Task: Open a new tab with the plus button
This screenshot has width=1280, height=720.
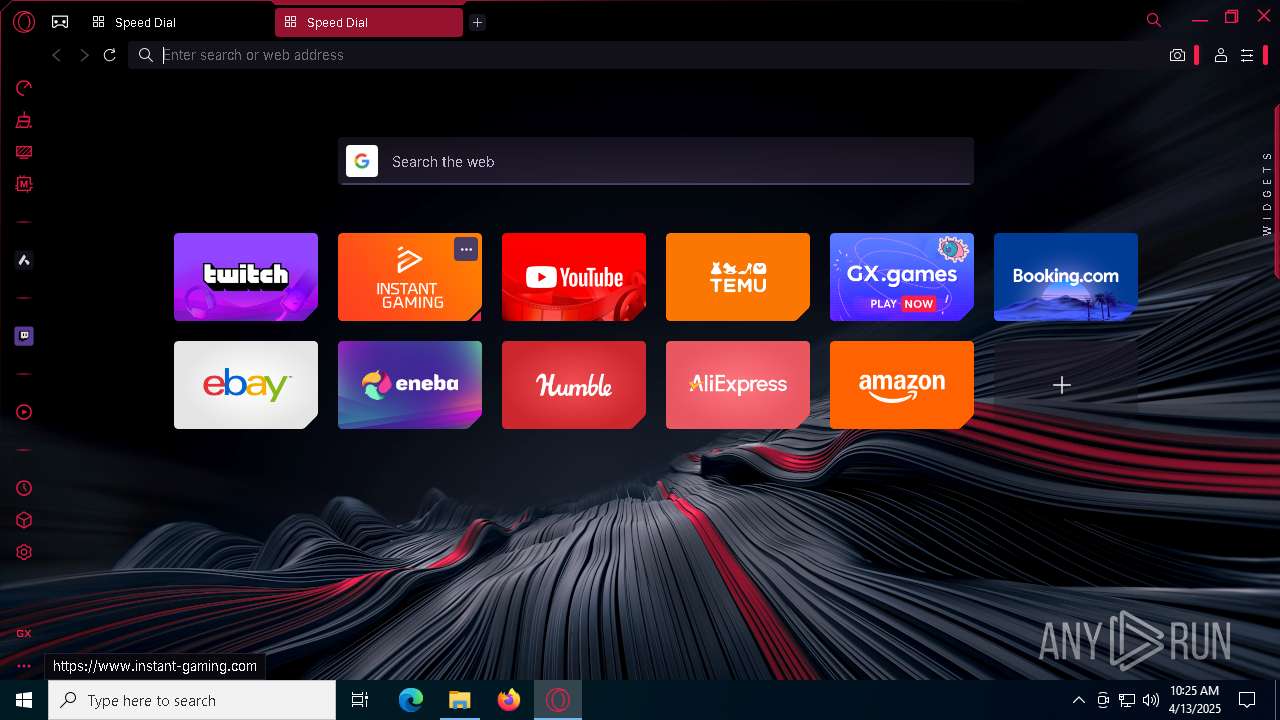Action: tap(477, 22)
